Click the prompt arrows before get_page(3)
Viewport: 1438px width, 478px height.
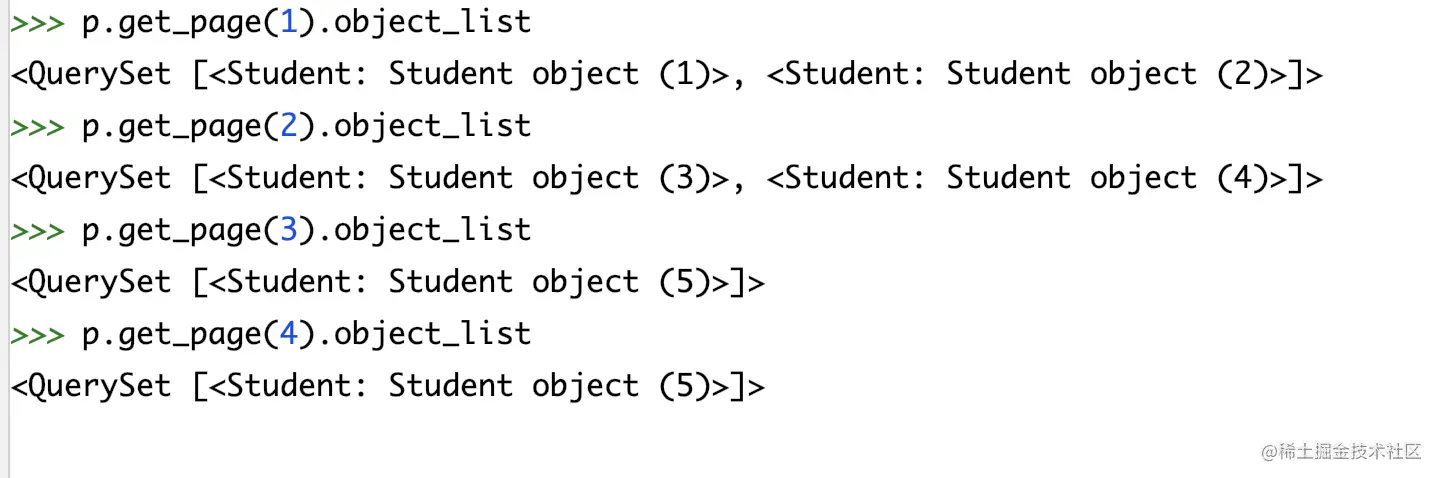(38, 231)
